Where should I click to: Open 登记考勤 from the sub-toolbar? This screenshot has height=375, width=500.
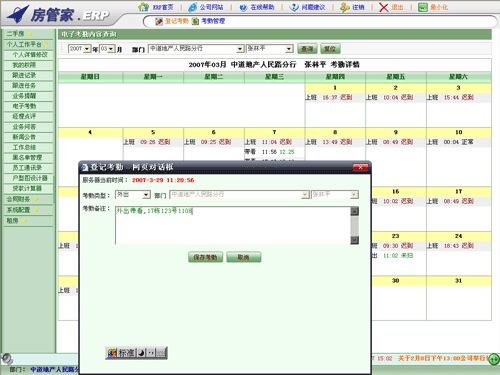pos(172,21)
